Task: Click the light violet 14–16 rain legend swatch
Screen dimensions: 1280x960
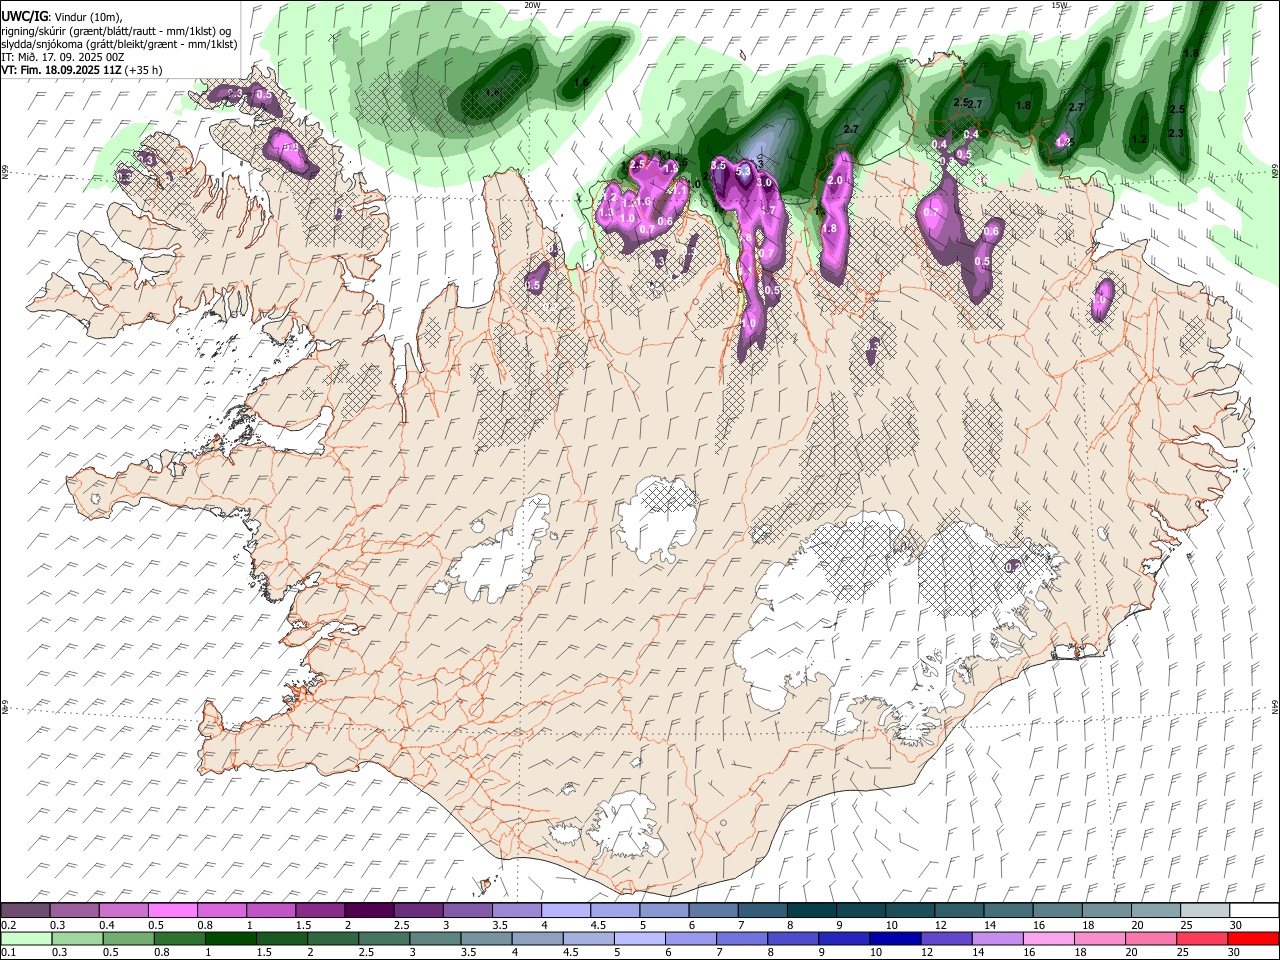Action: click(x=998, y=938)
